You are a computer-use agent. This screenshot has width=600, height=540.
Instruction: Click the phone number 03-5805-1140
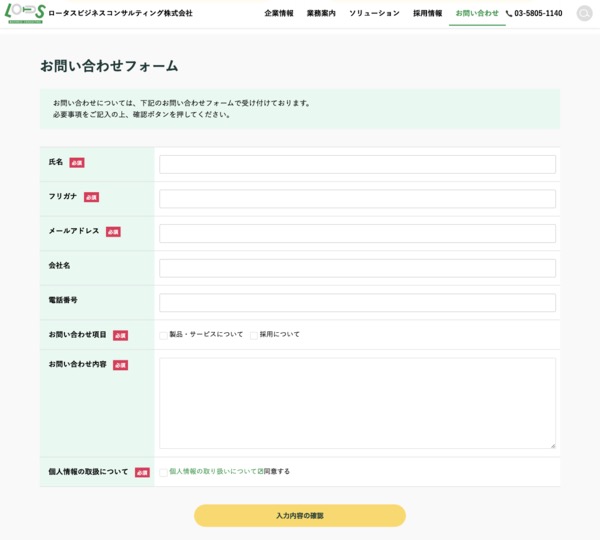(538, 13)
